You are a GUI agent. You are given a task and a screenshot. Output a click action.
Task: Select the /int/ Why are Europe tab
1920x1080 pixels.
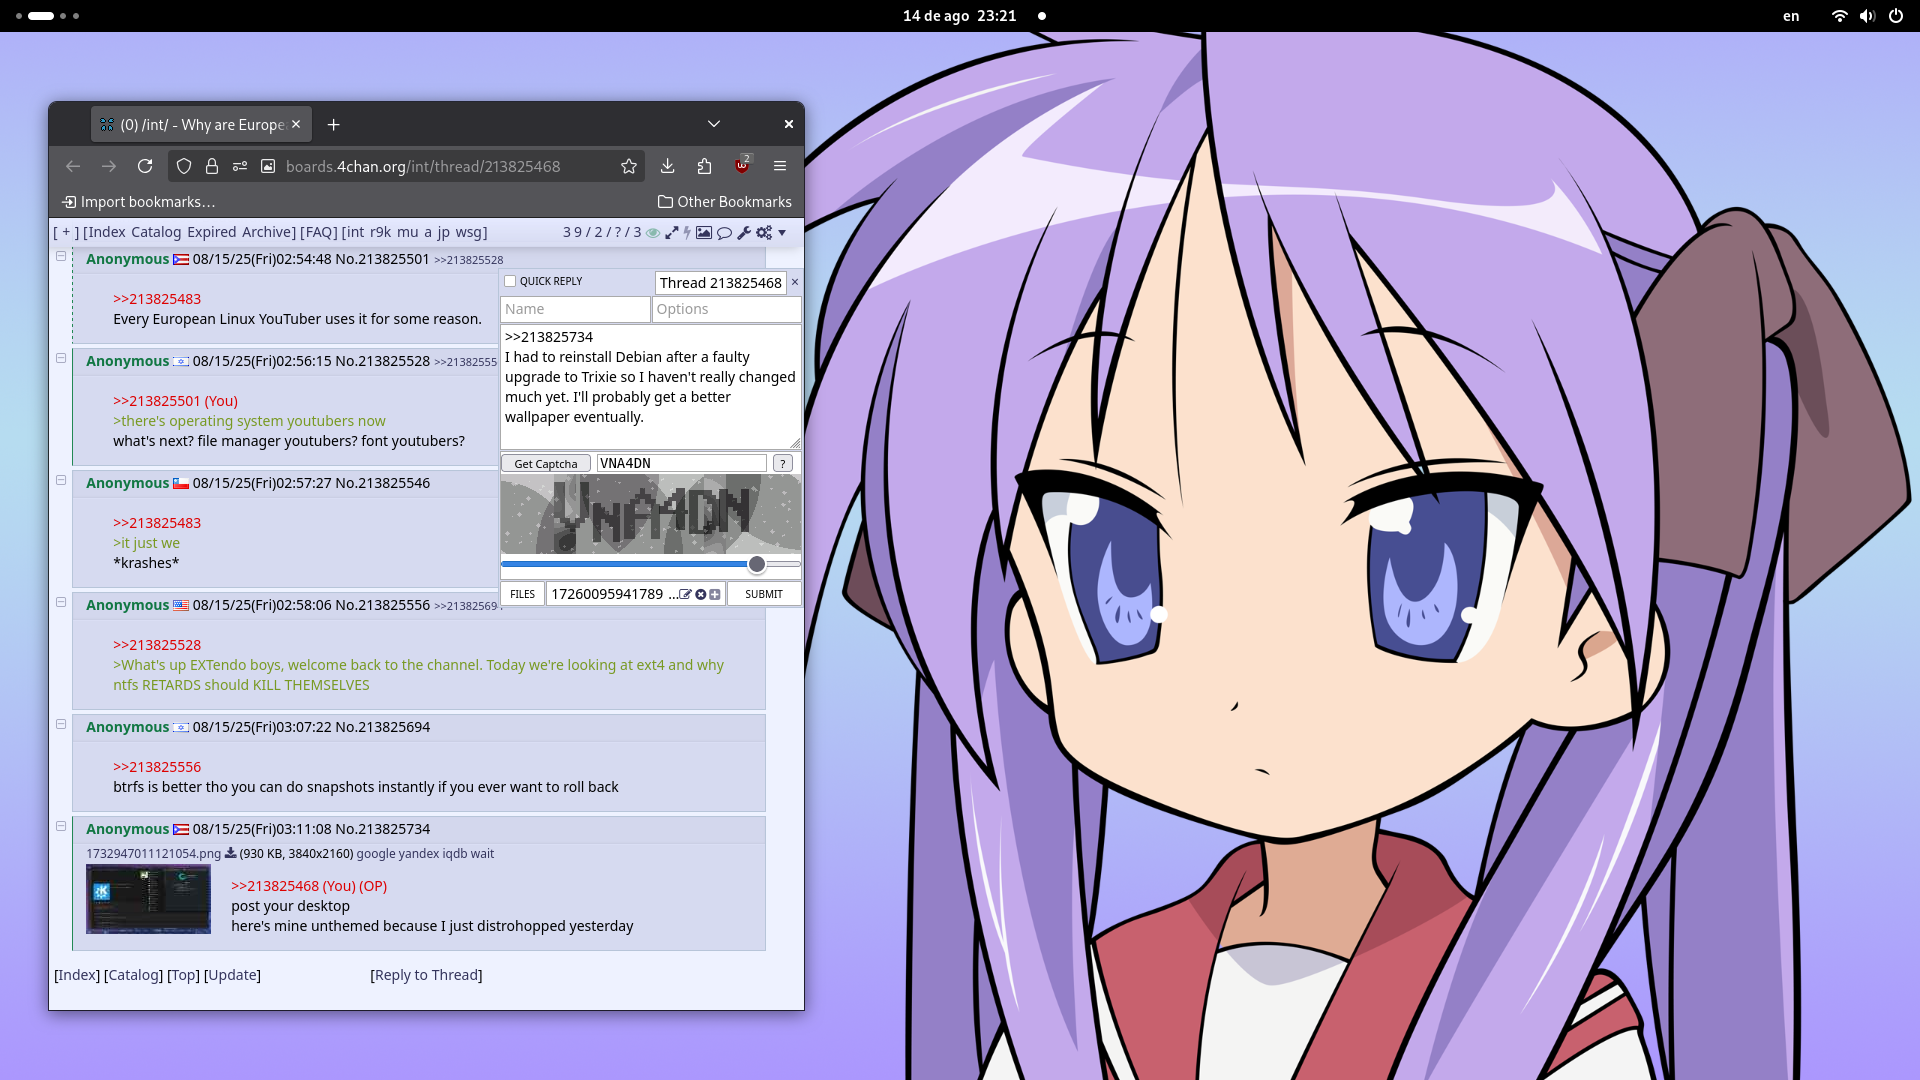point(201,124)
